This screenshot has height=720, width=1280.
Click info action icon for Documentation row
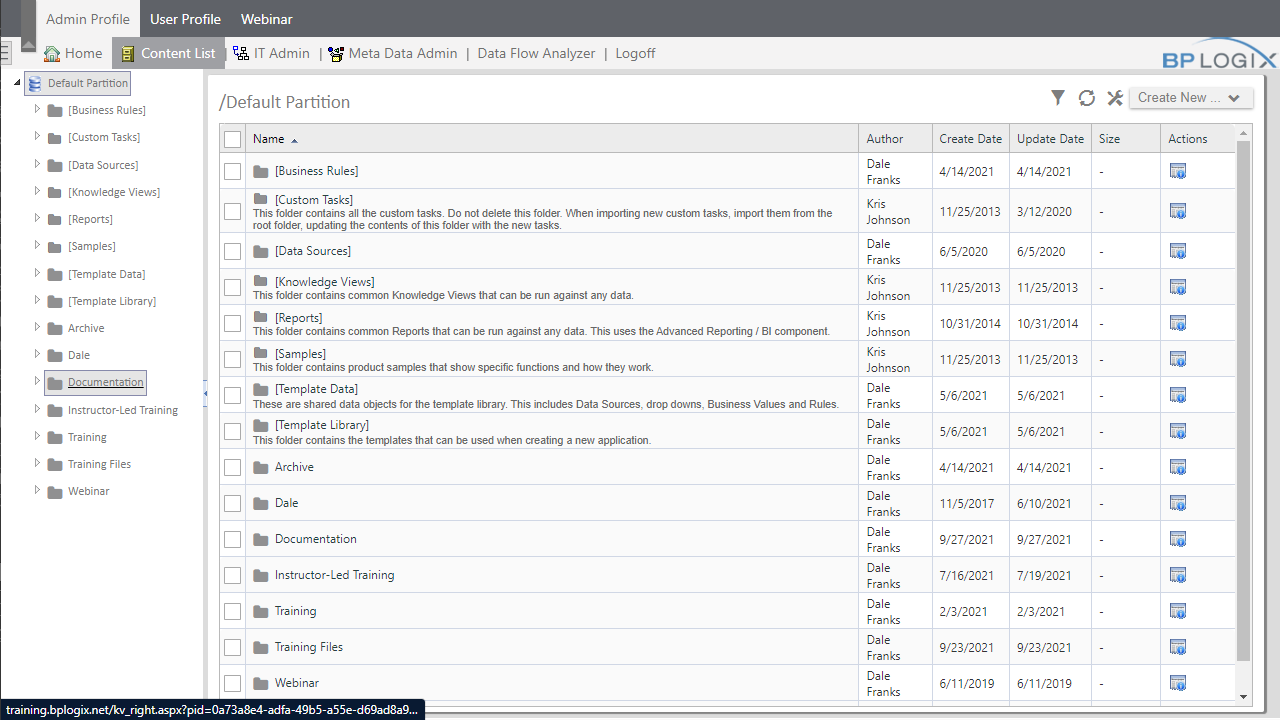pos(1178,539)
